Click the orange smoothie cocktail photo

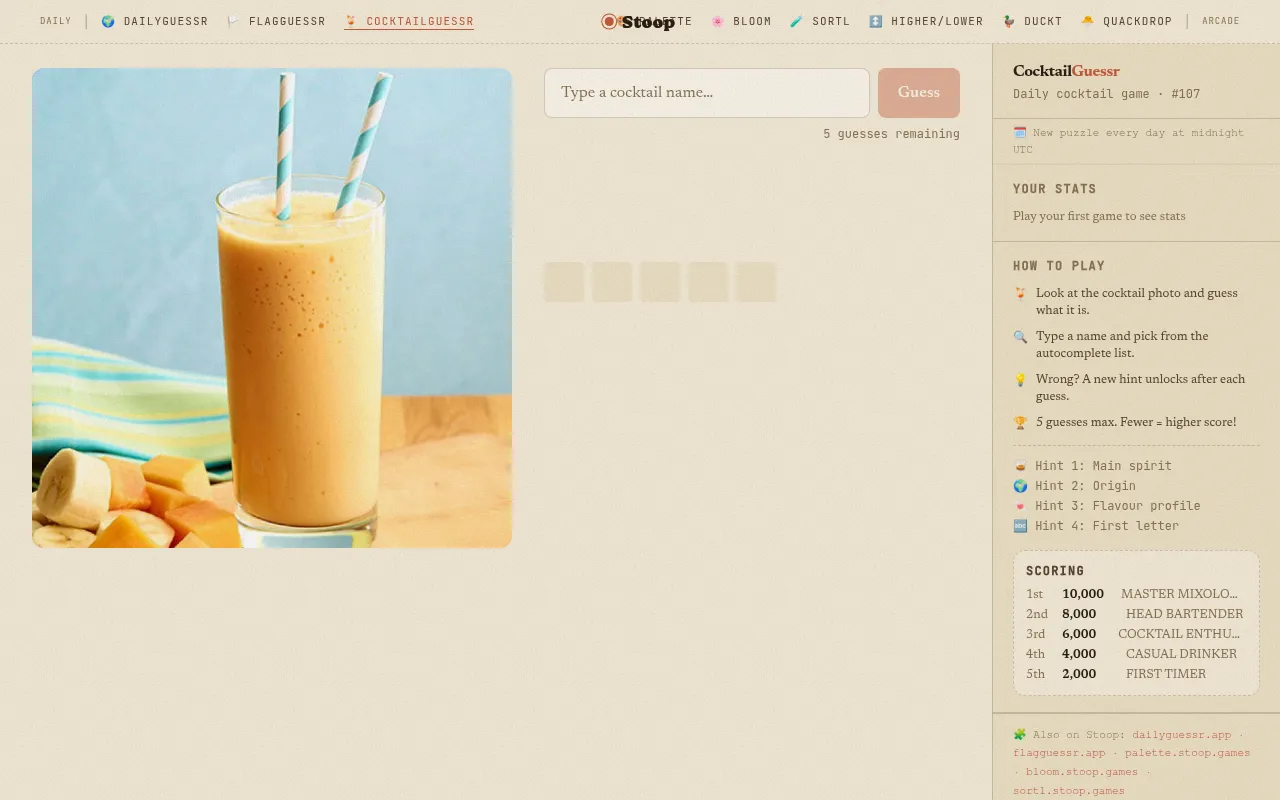pyautogui.click(x=272, y=308)
